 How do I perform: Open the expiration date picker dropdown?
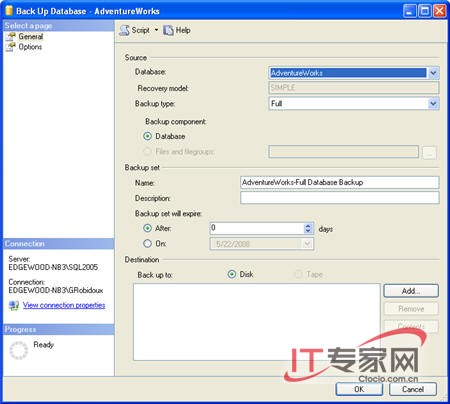307,244
